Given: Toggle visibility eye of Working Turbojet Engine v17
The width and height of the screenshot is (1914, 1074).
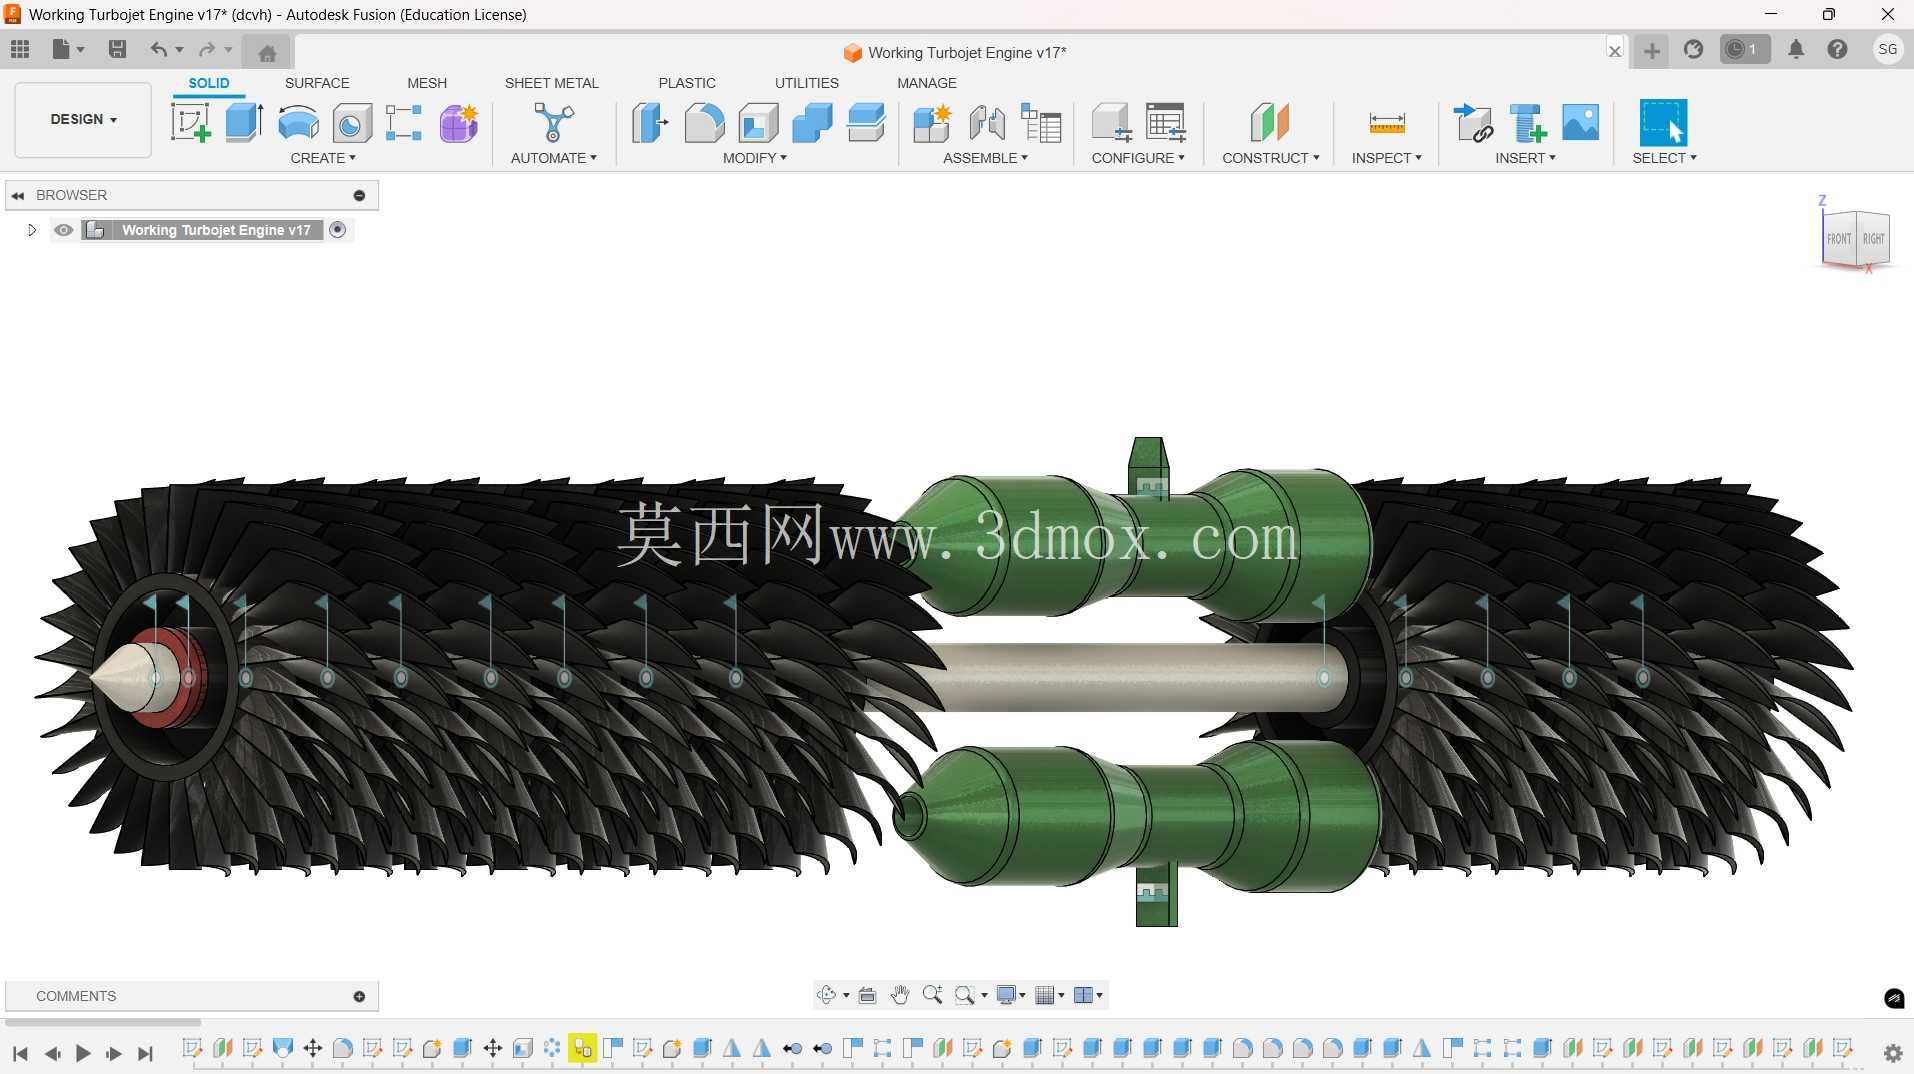Looking at the screenshot, I should point(64,230).
